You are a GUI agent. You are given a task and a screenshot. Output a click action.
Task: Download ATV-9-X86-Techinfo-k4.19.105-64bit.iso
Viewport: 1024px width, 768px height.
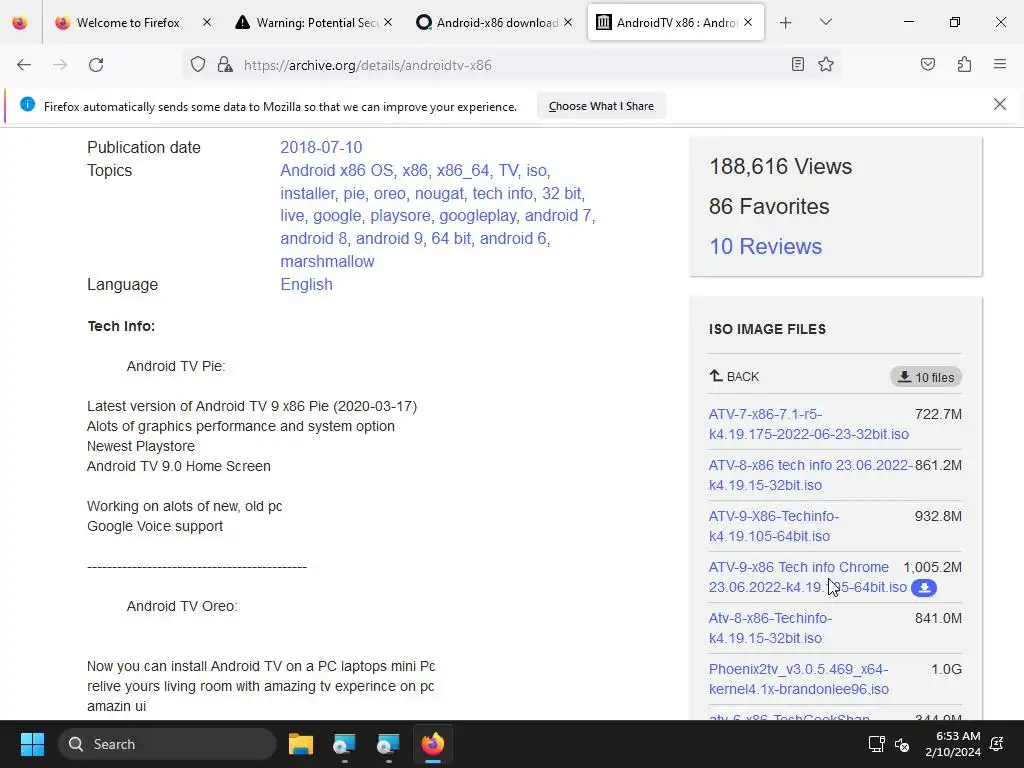pos(774,526)
